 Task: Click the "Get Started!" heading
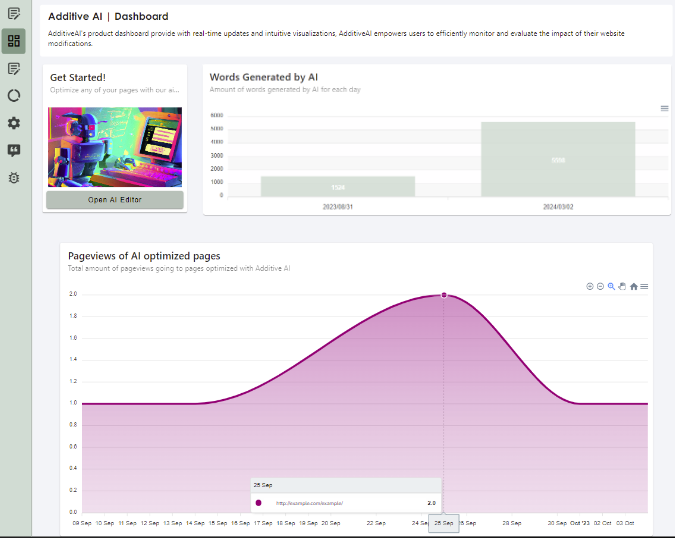pos(78,77)
